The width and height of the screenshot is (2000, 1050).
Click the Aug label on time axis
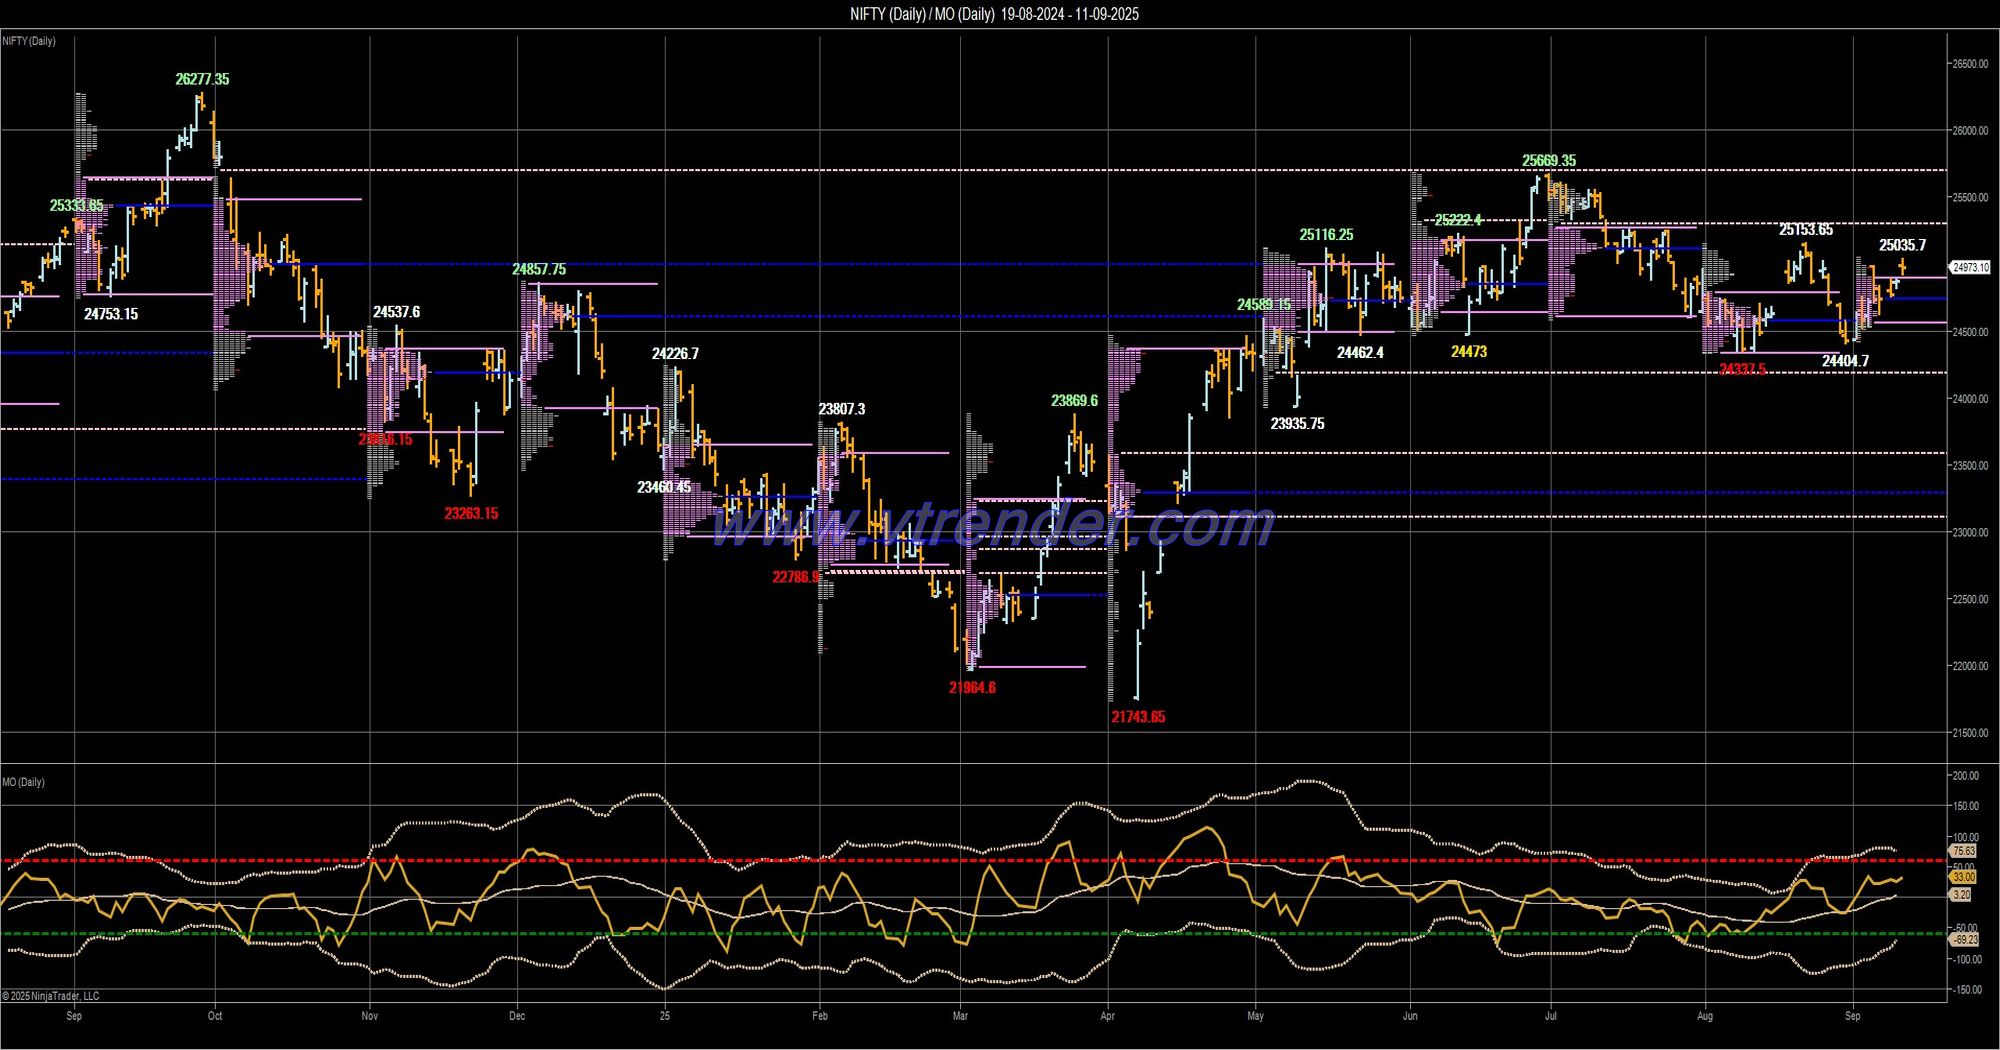coord(1705,1016)
